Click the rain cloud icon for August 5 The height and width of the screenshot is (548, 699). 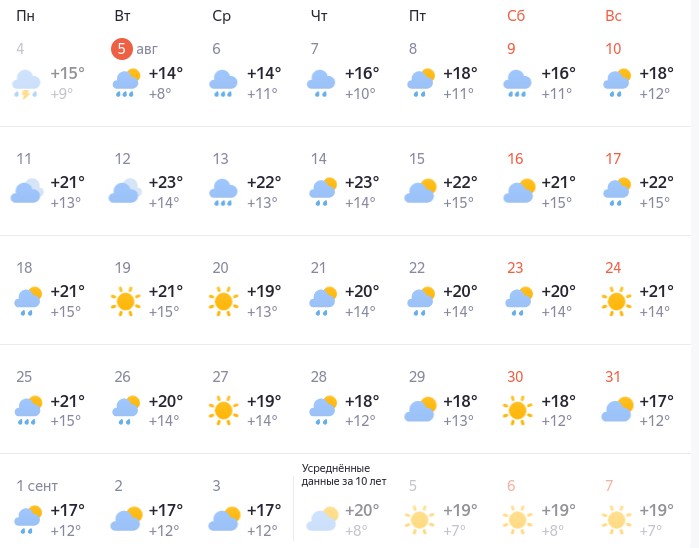click(x=125, y=83)
